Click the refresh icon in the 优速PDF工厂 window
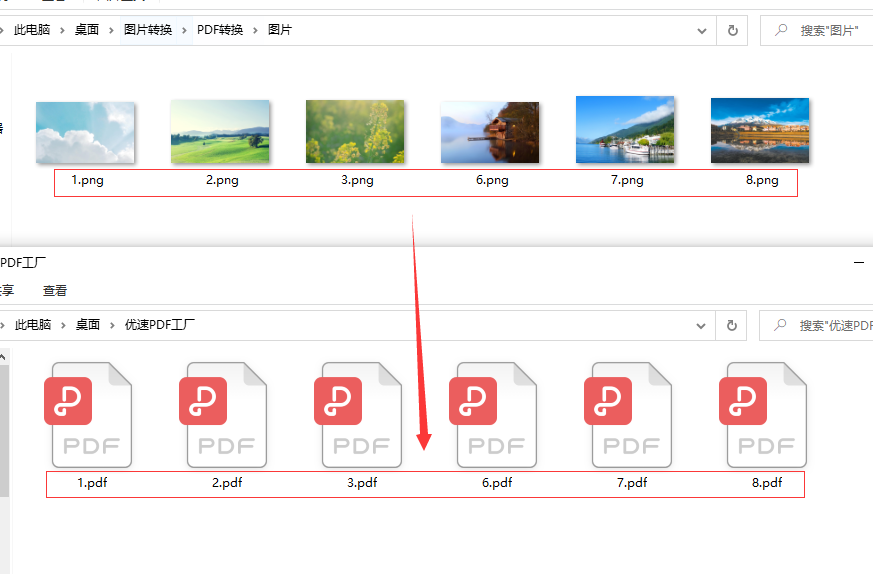This screenshot has height=574, width=873. [732, 325]
